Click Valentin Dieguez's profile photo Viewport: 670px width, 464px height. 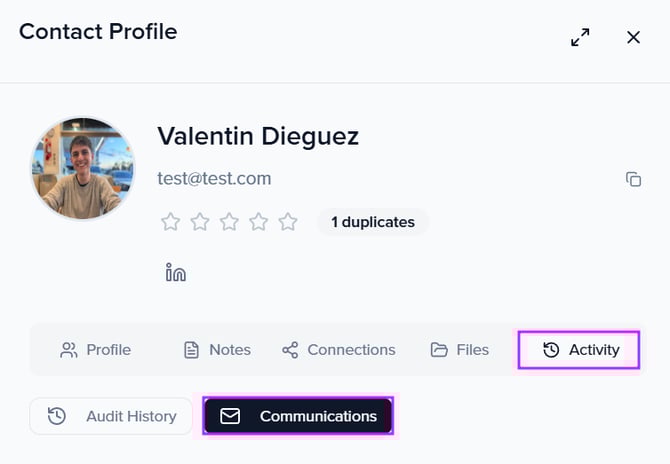pyautogui.click(x=82, y=168)
